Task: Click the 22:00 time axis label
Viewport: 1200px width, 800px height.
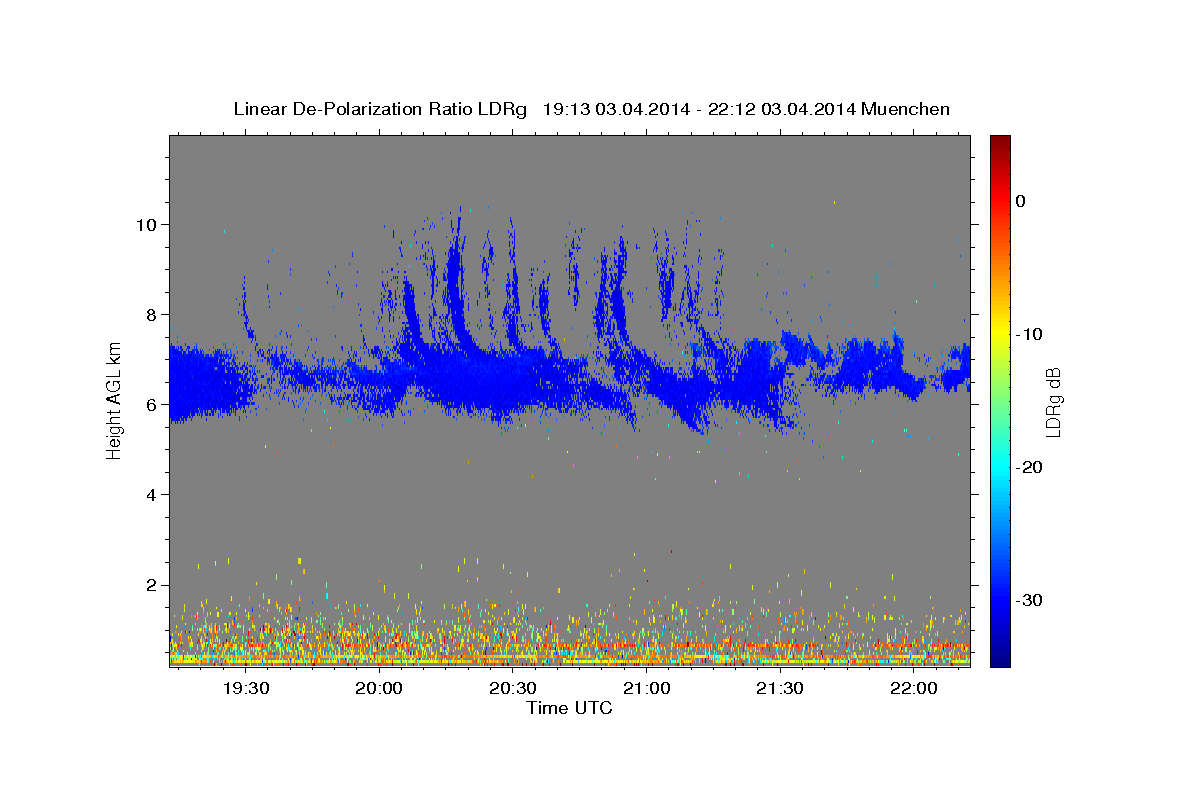Action: click(x=914, y=688)
